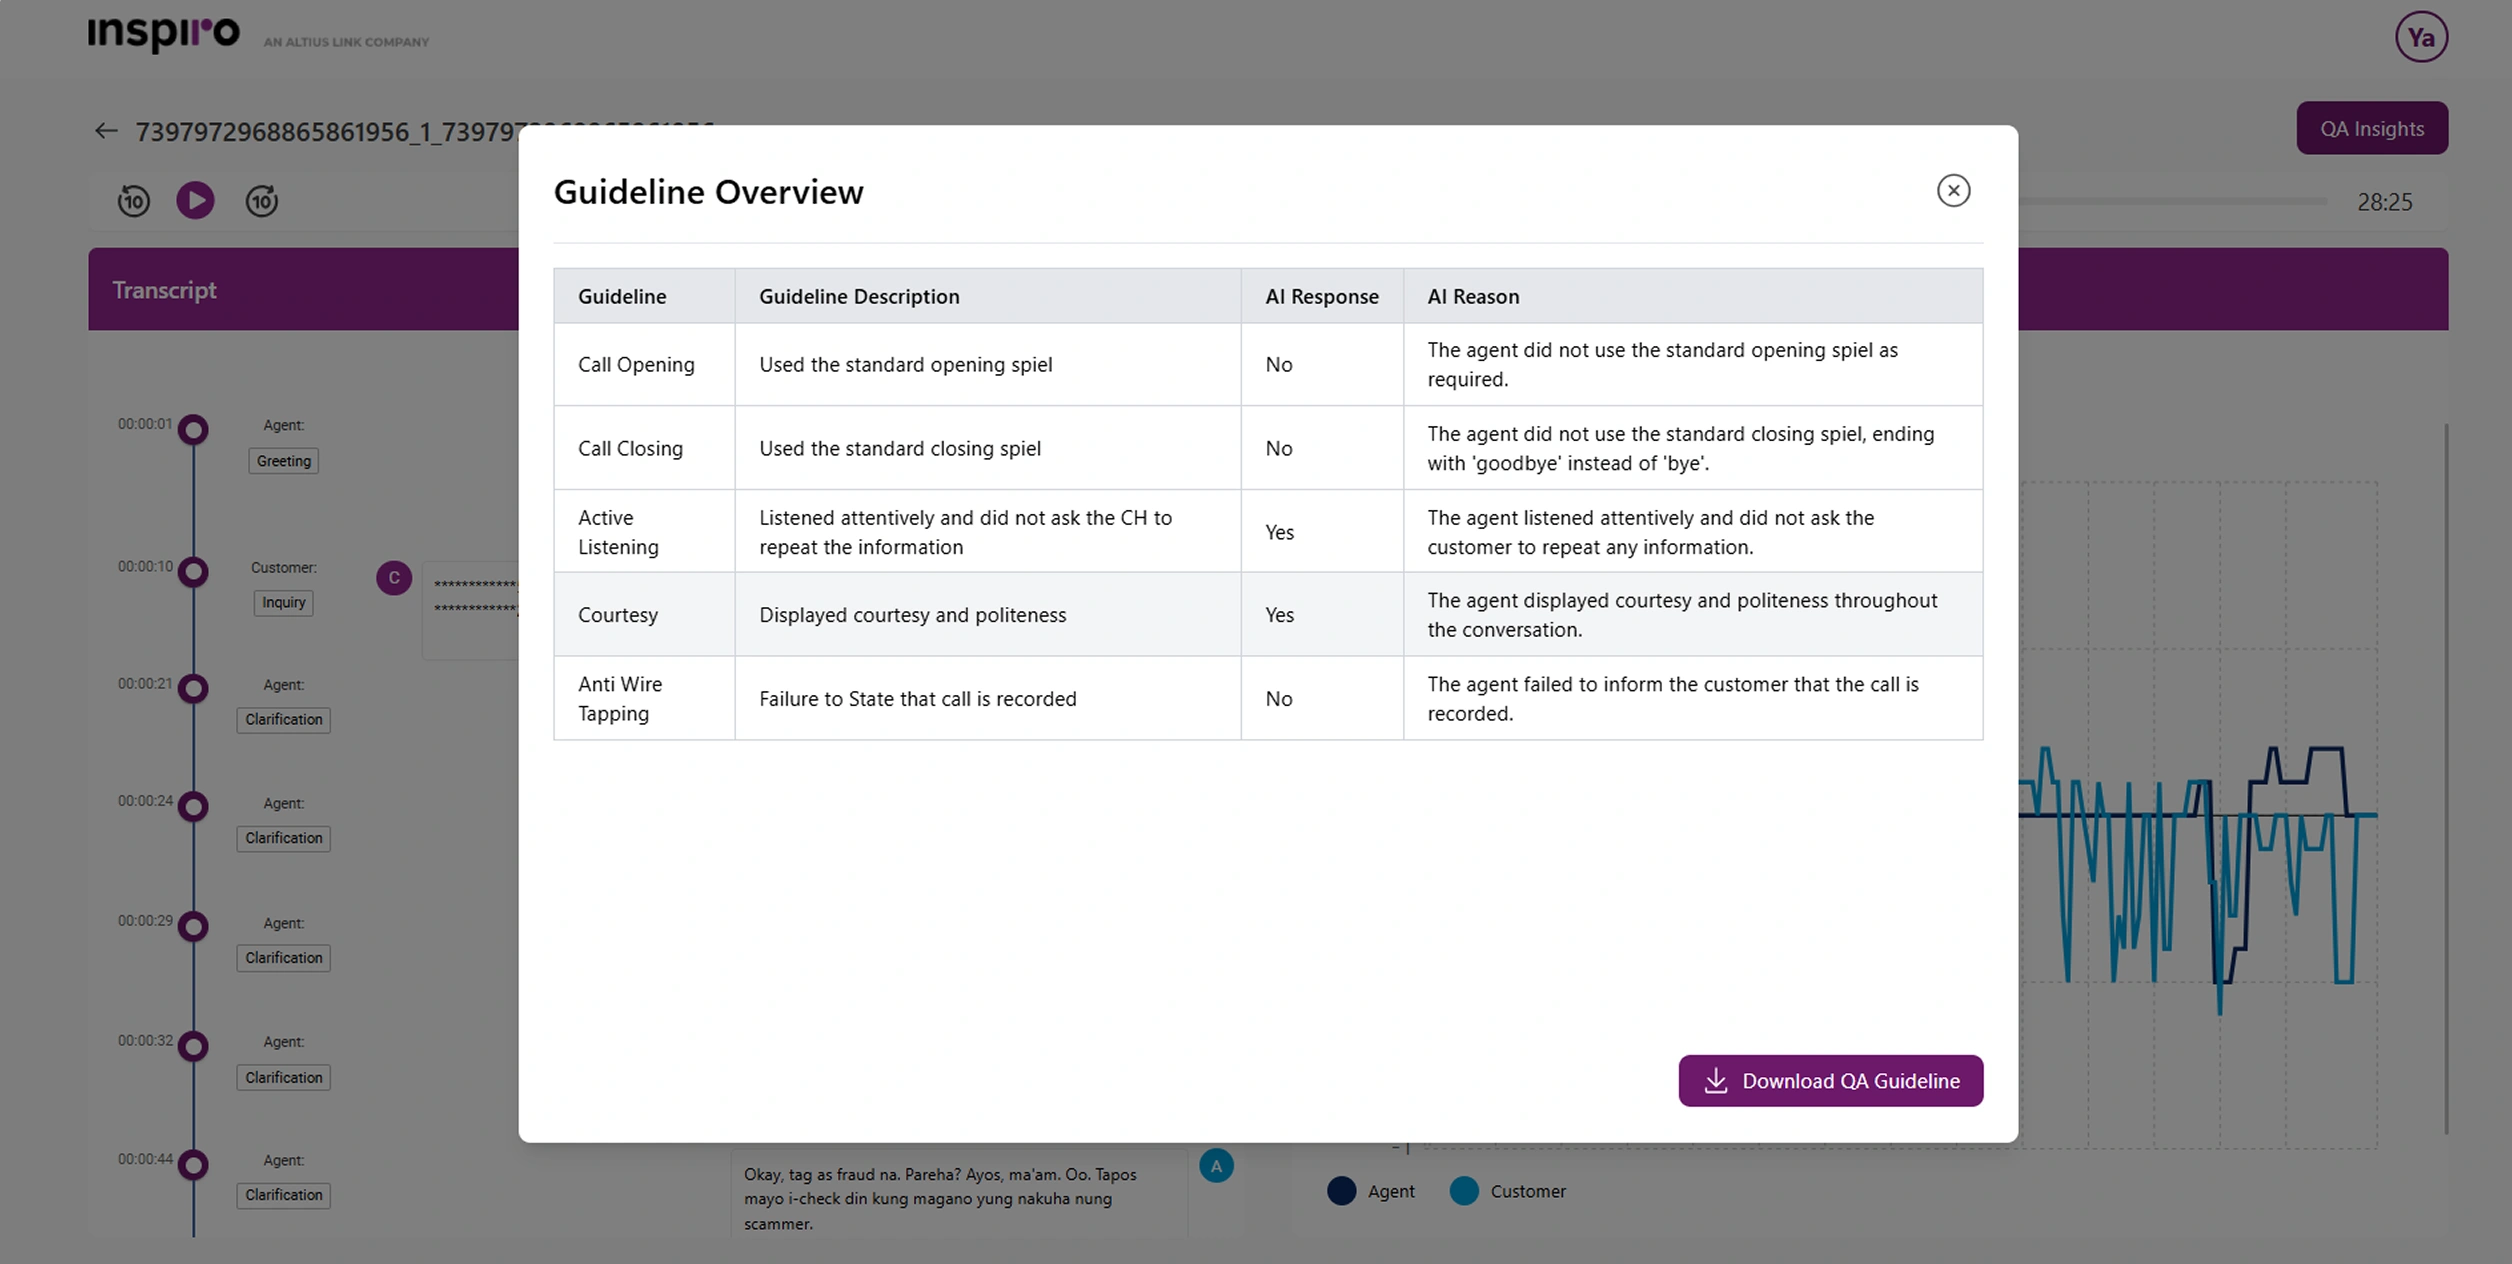
Task: Toggle the Agent legend color dot
Action: coord(1342,1191)
